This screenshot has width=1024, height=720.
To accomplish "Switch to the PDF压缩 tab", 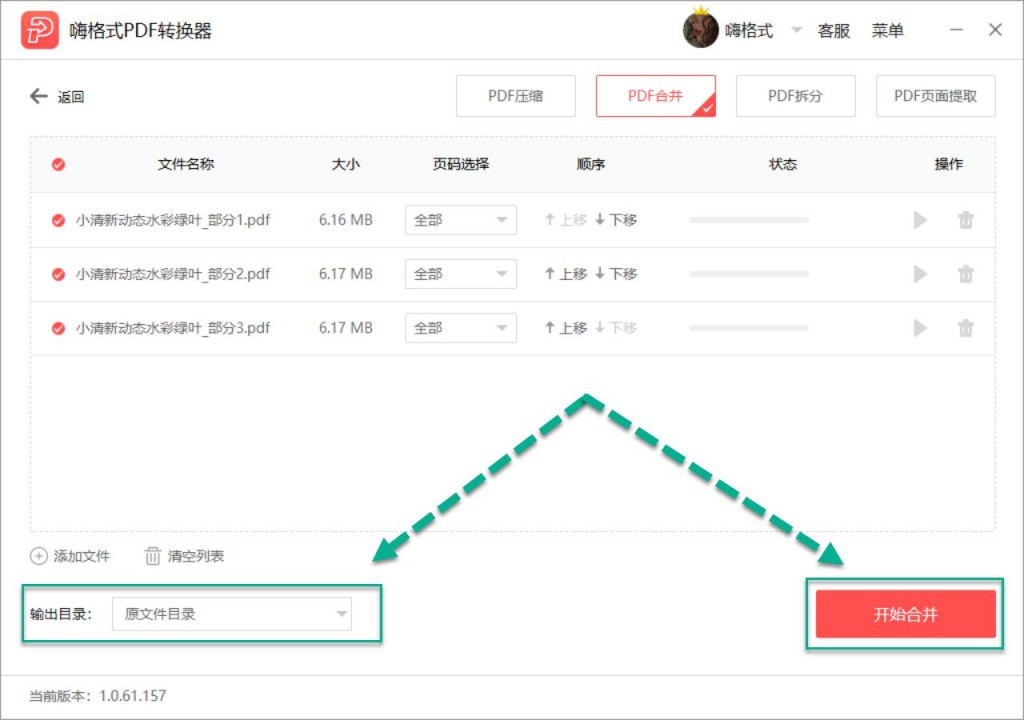I will point(515,96).
